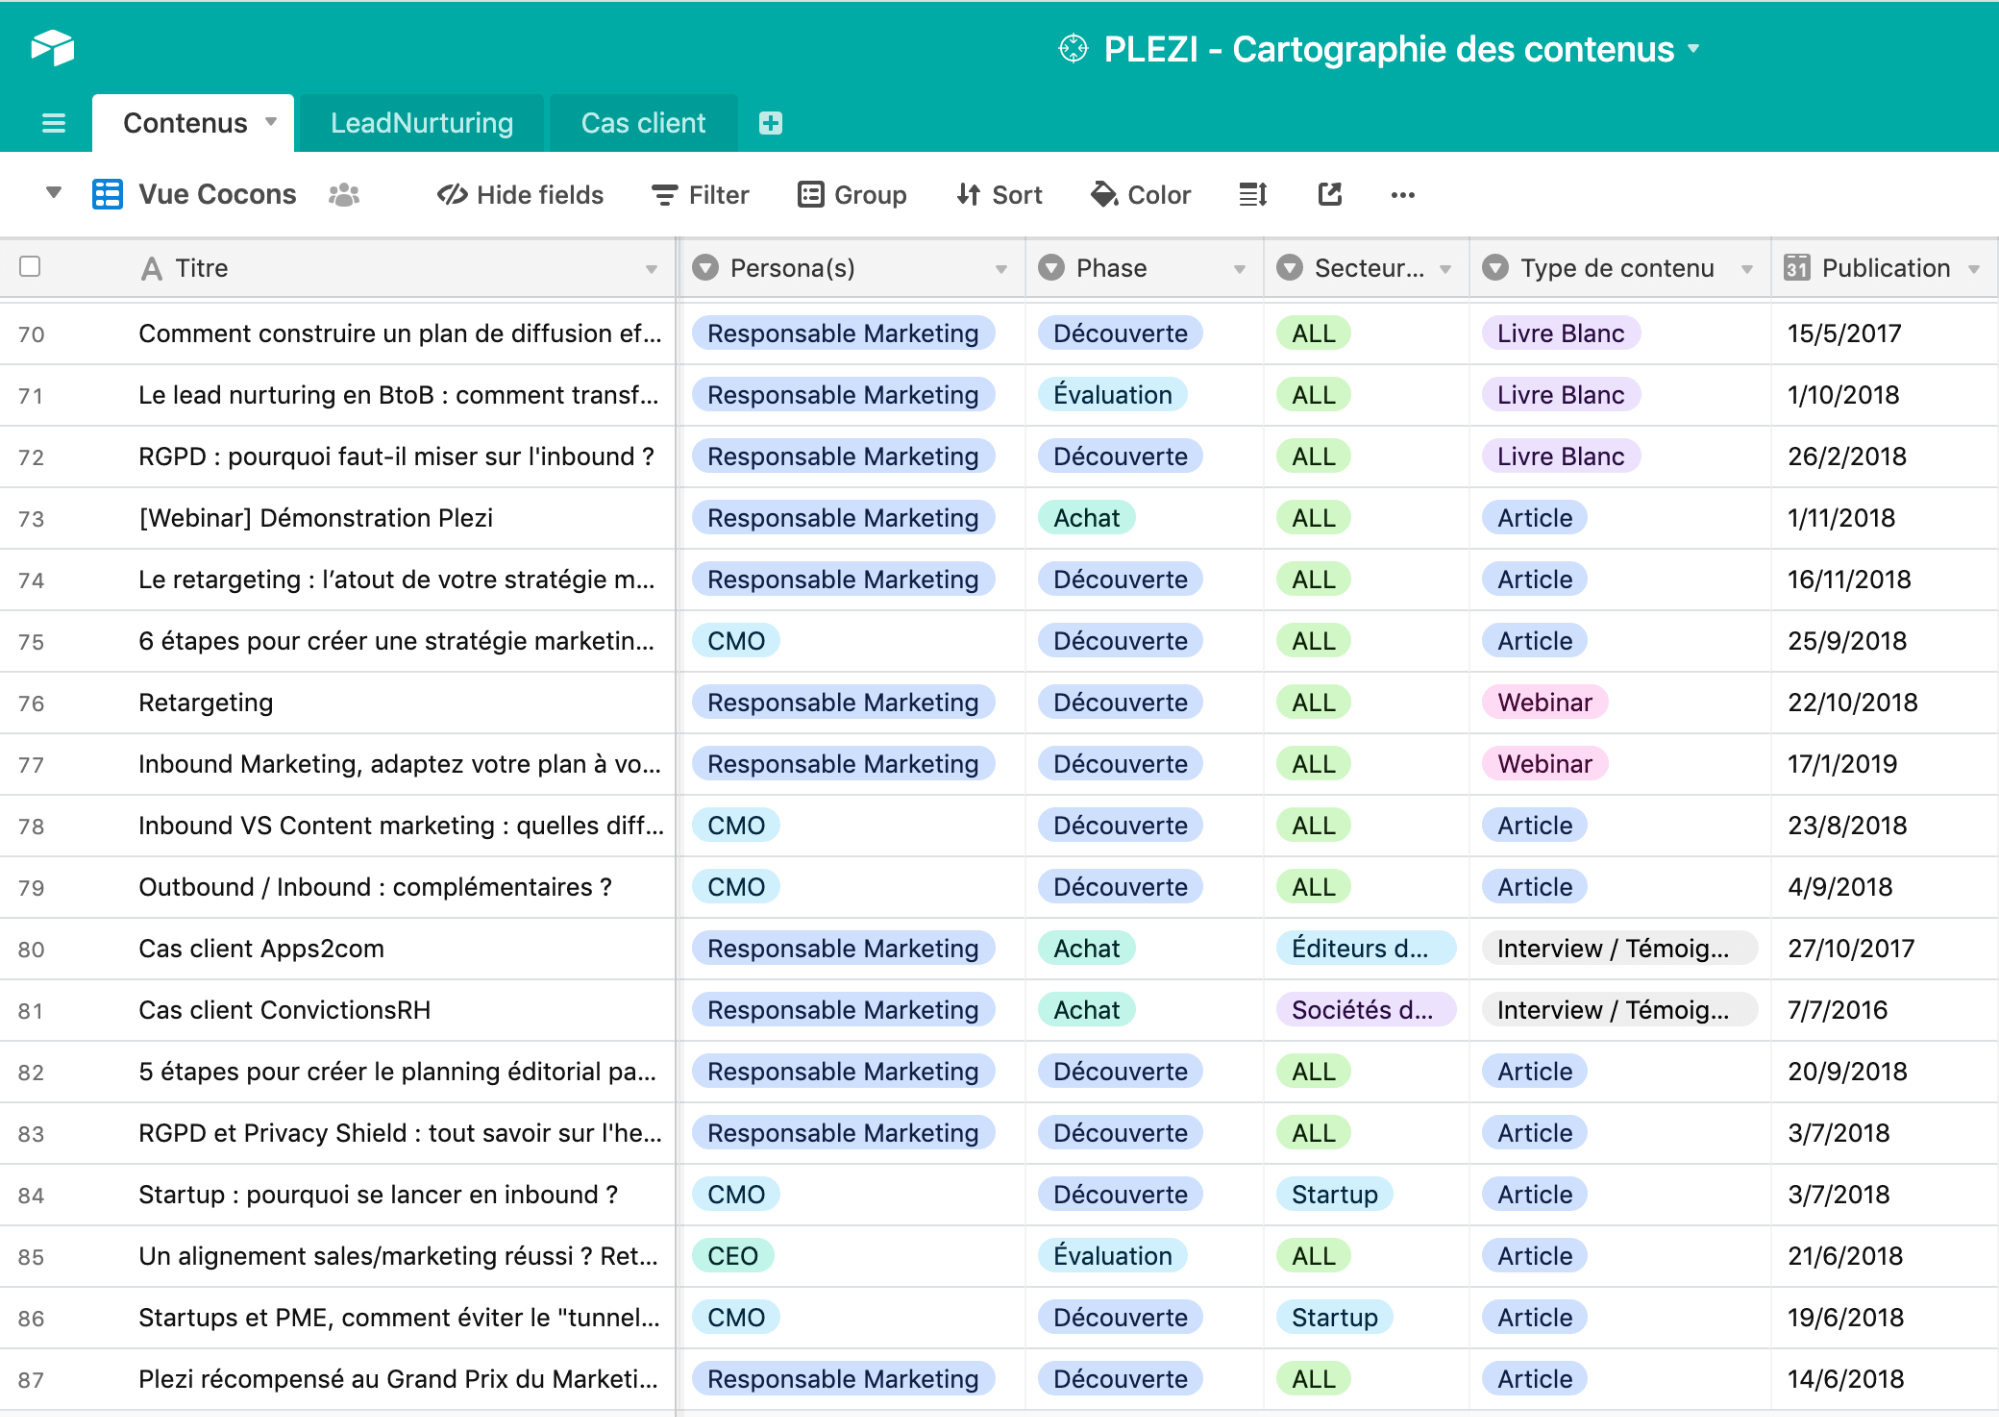Click the Hide fields button

[520, 195]
